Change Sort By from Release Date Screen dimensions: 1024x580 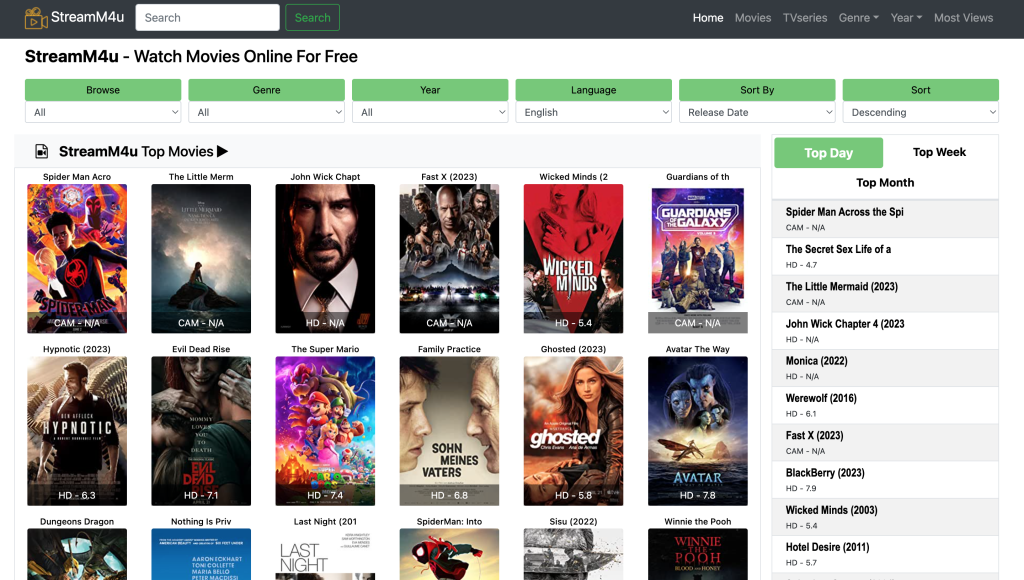point(757,112)
